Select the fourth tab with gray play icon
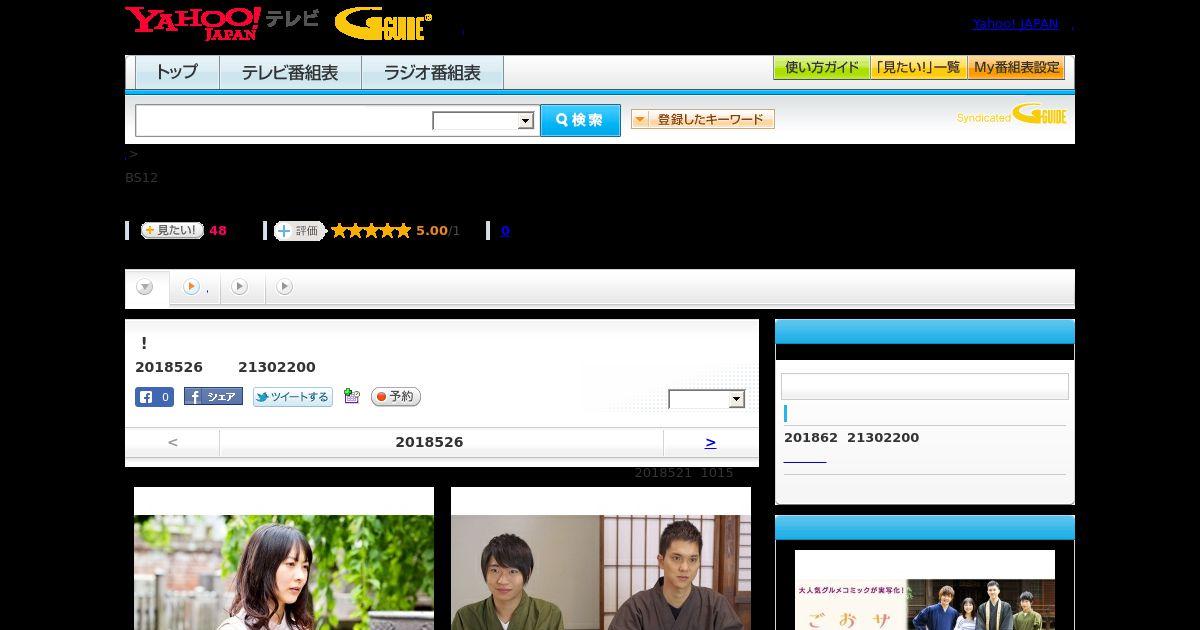This screenshot has height=630, width=1200. (285, 287)
